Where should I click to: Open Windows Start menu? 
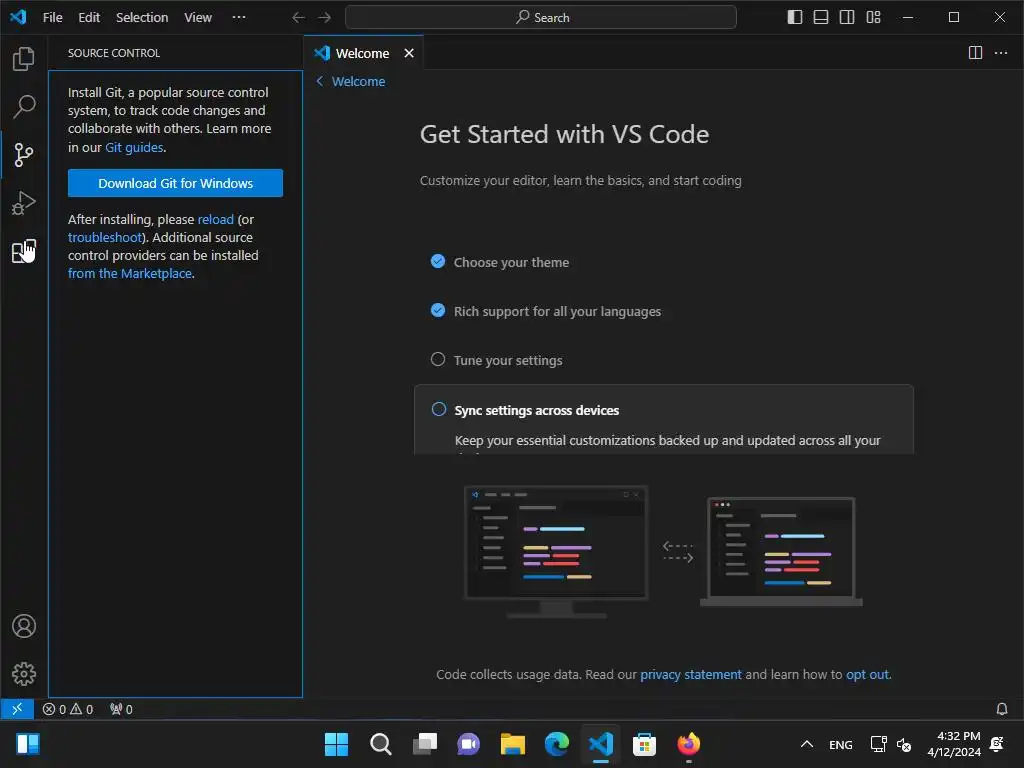tap(336, 744)
